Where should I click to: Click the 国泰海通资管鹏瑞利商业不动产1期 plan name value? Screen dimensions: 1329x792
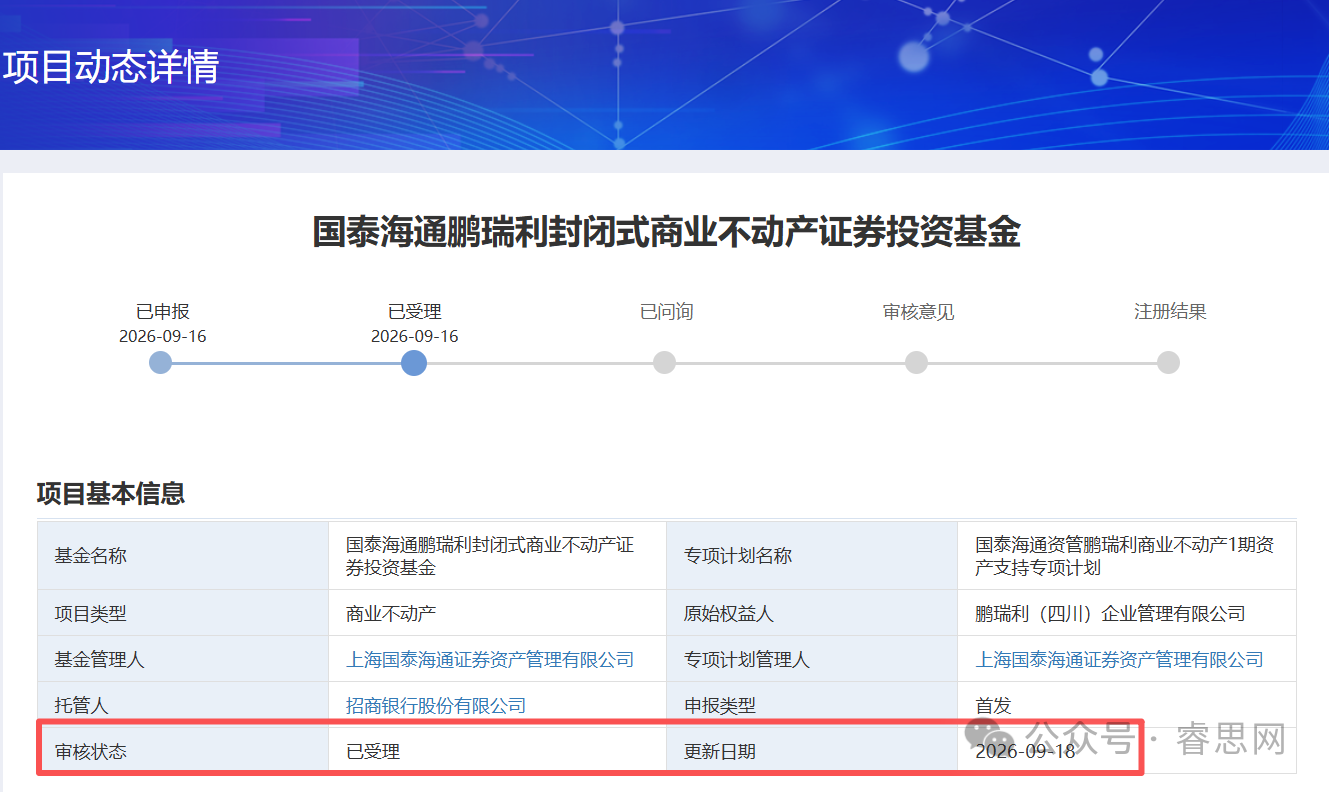pos(1124,556)
